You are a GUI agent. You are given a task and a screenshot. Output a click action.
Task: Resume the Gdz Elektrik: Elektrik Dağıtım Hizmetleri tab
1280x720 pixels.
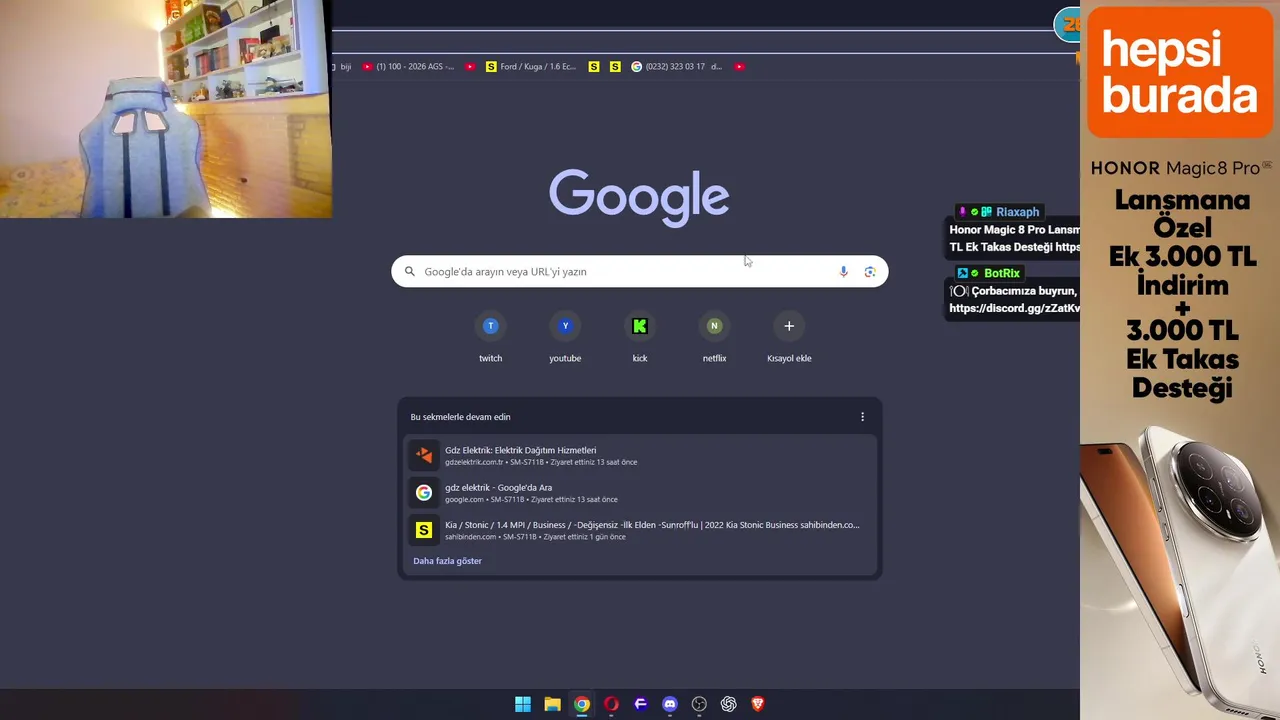tap(640, 455)
